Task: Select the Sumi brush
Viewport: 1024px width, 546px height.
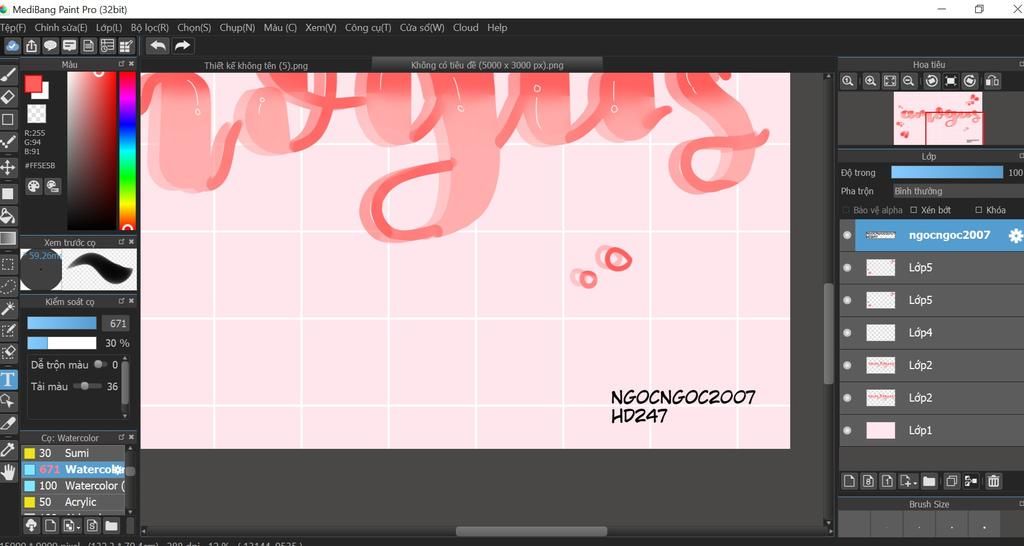Action: click(73, 453)
